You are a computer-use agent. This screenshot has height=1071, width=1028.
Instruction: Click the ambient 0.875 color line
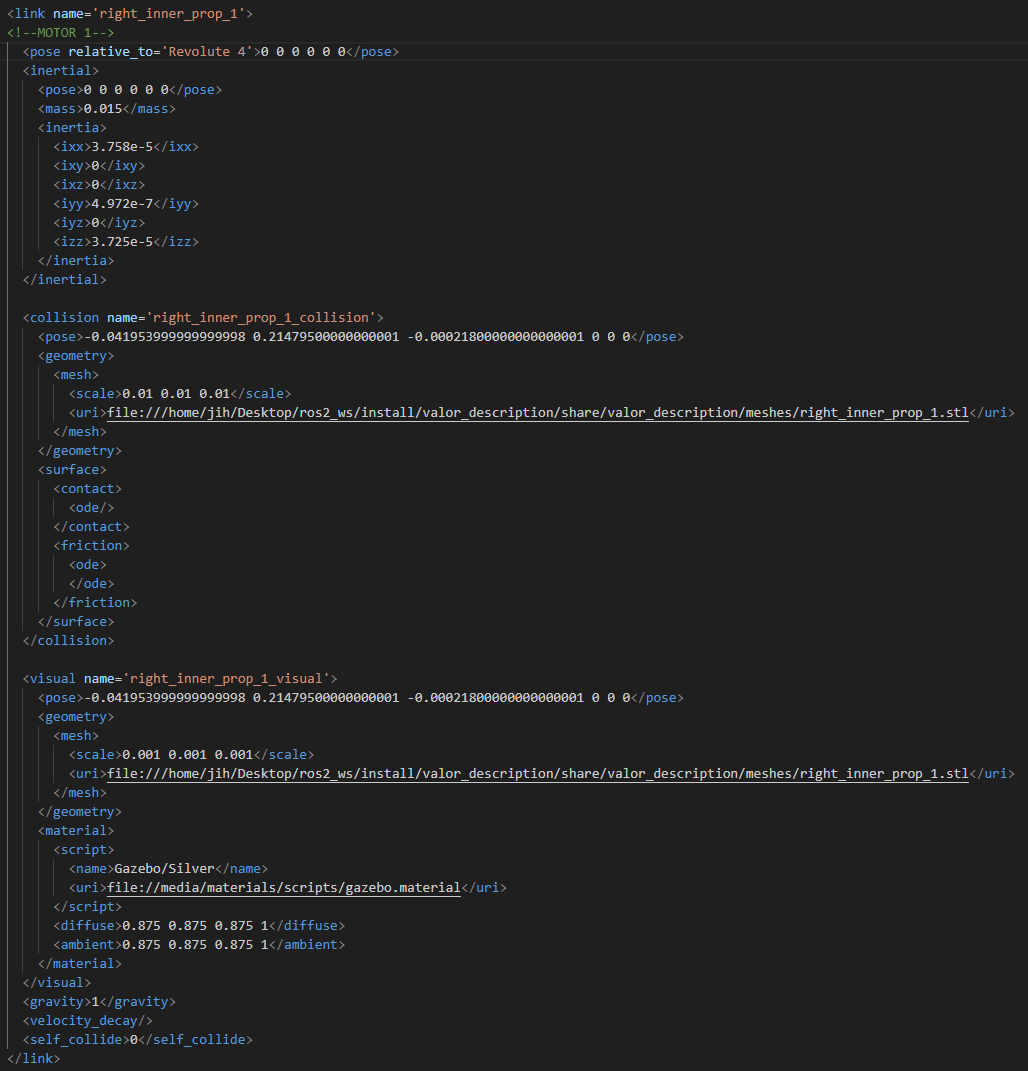(x=199, y=945)
